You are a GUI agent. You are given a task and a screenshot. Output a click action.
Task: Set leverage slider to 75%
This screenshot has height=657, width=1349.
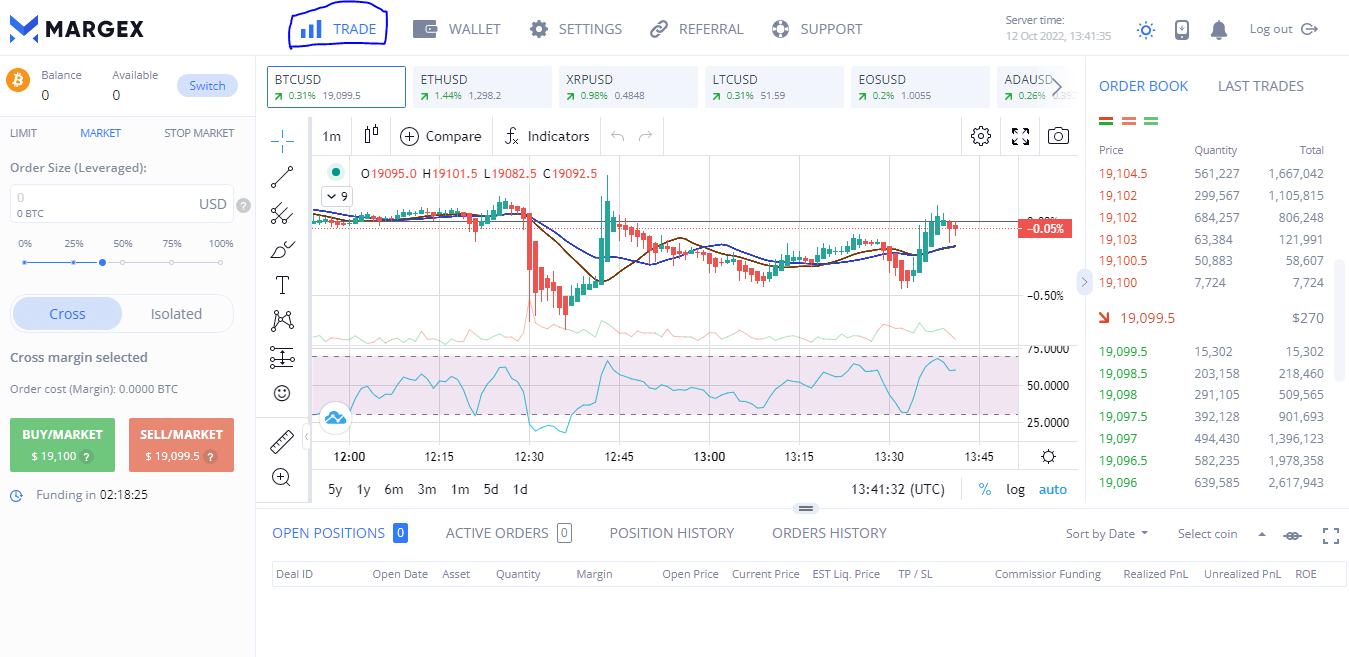172,262
